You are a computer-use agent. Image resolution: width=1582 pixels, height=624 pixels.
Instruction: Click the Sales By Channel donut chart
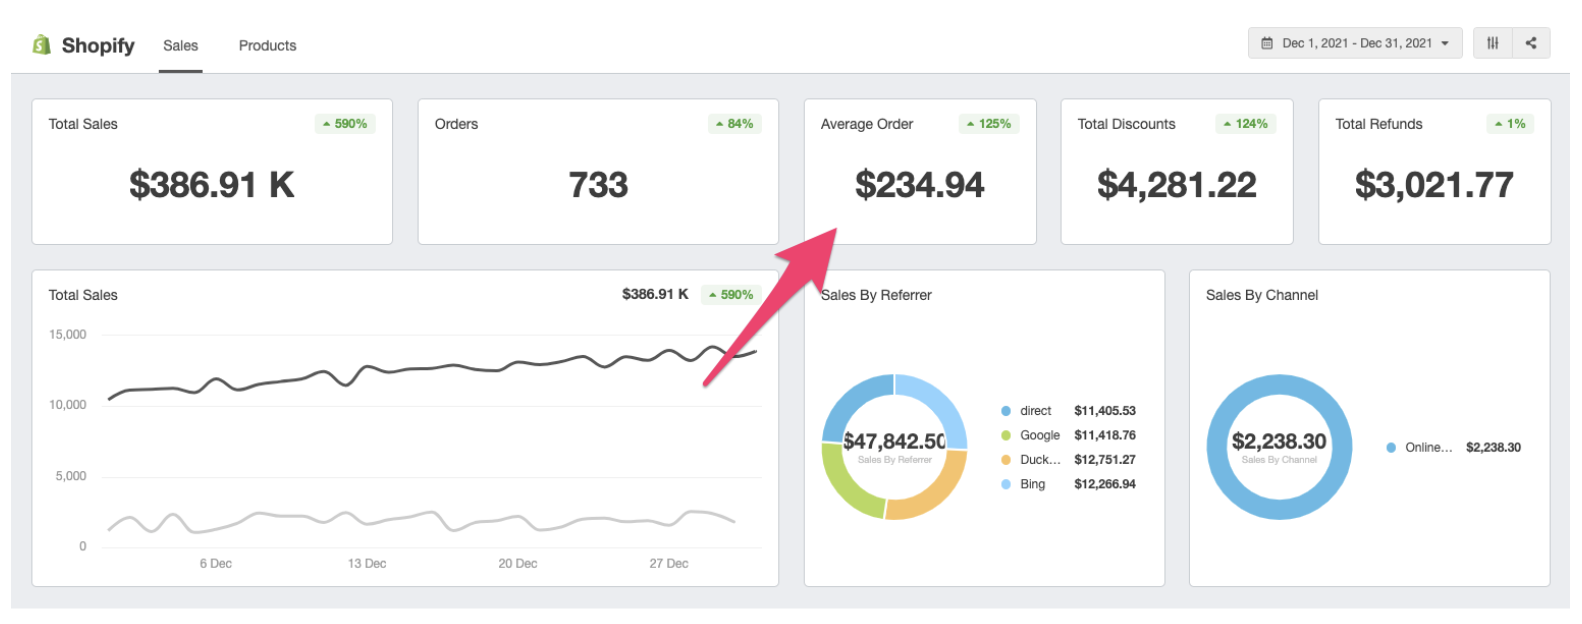click(x=1279, y=390)
